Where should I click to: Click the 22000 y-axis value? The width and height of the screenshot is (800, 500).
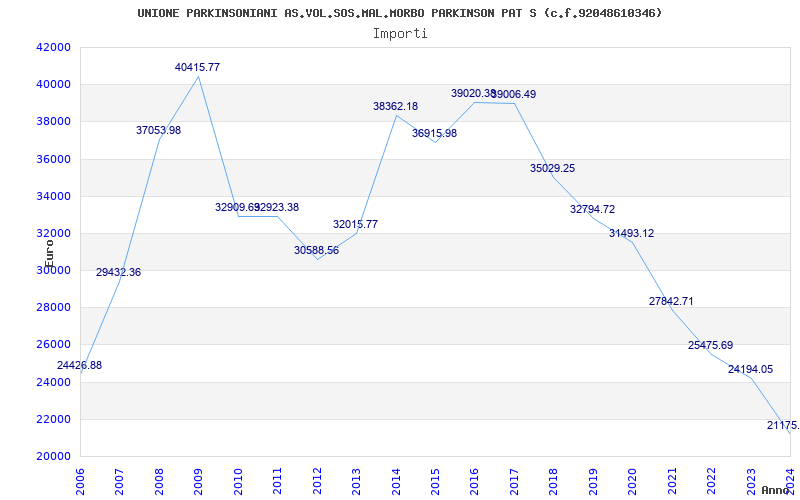click(x=53, y=419)
